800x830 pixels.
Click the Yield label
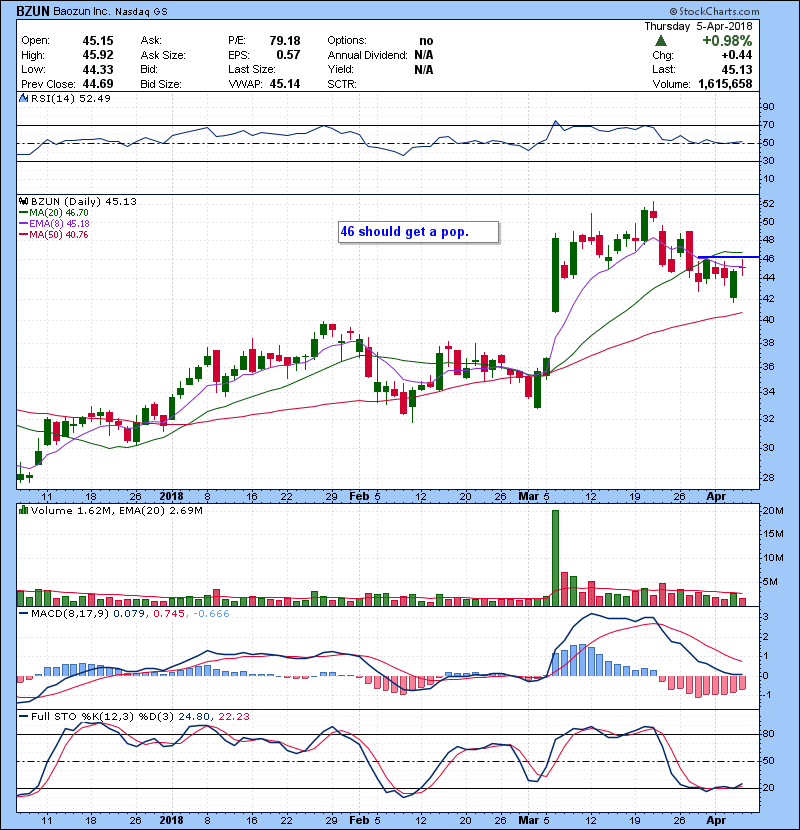click(x=340, y=69)
